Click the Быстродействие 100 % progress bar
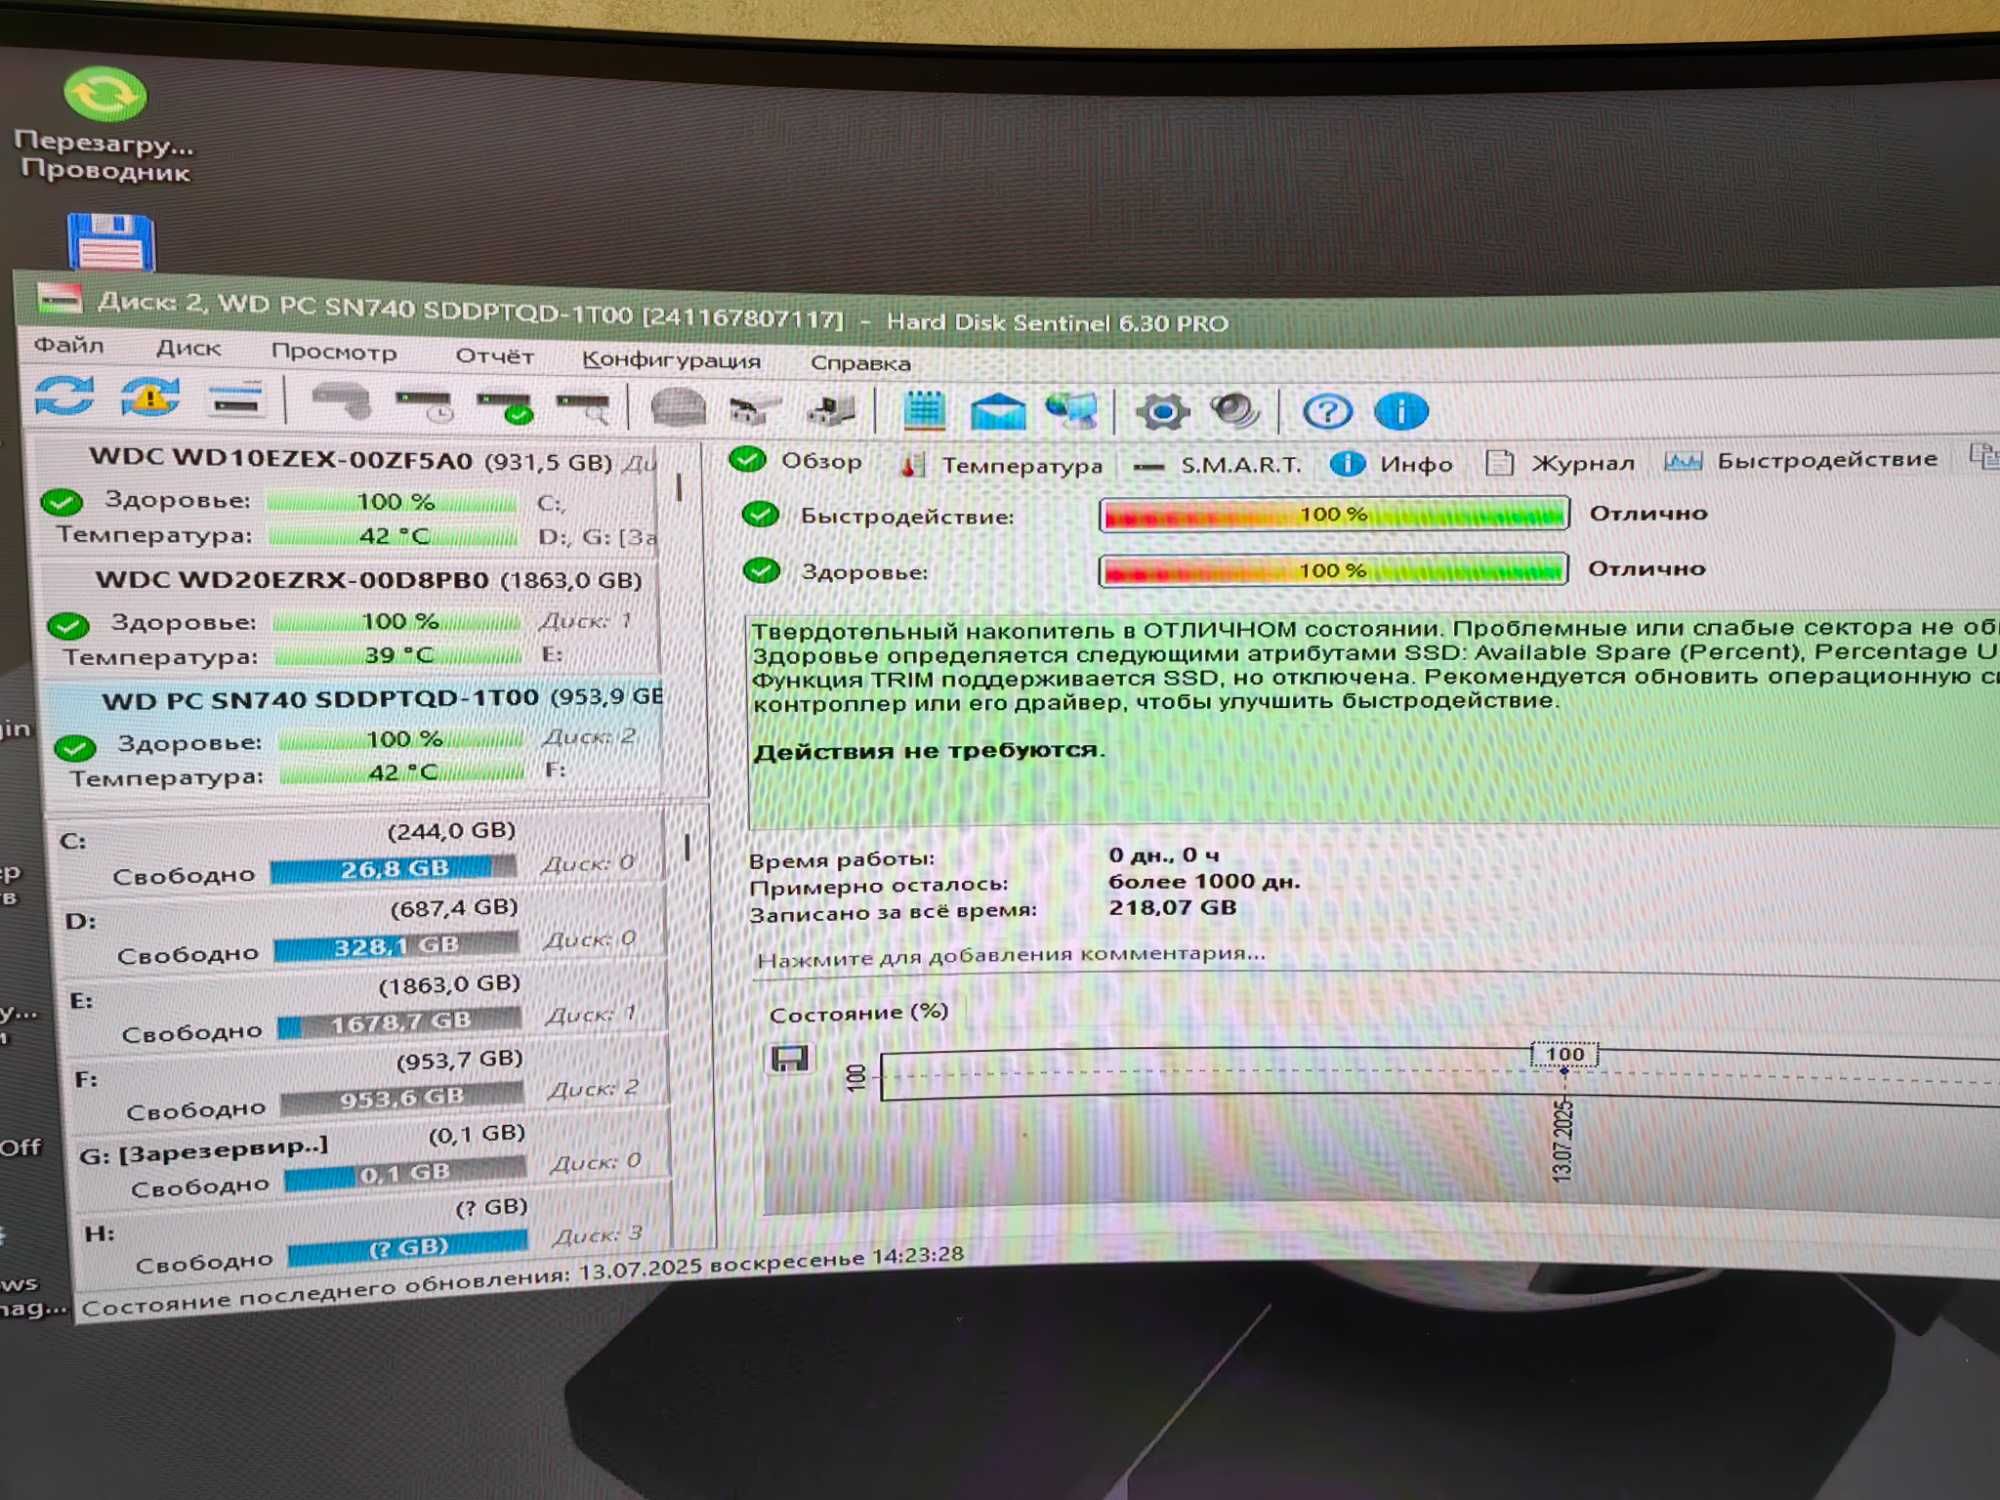This screenshot has height=1500, width=2000. 1334,514
